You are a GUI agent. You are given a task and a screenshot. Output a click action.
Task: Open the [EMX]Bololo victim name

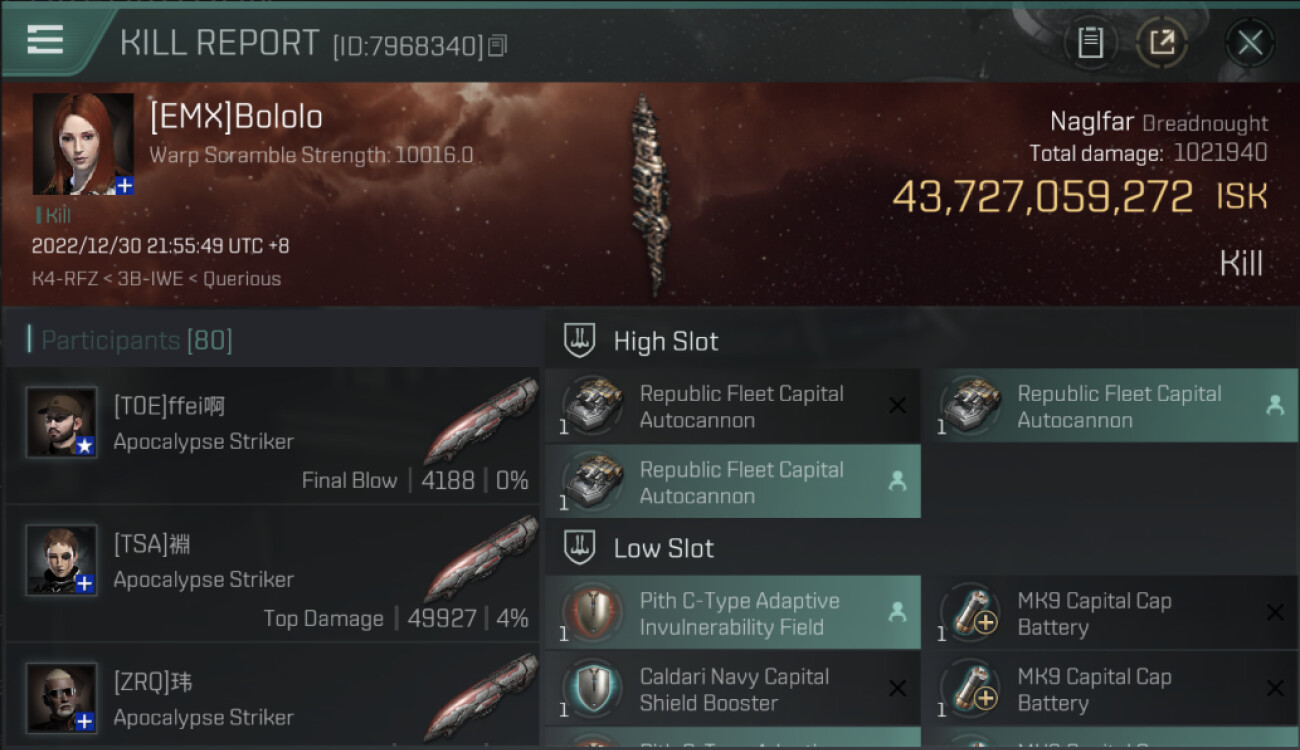236,117
